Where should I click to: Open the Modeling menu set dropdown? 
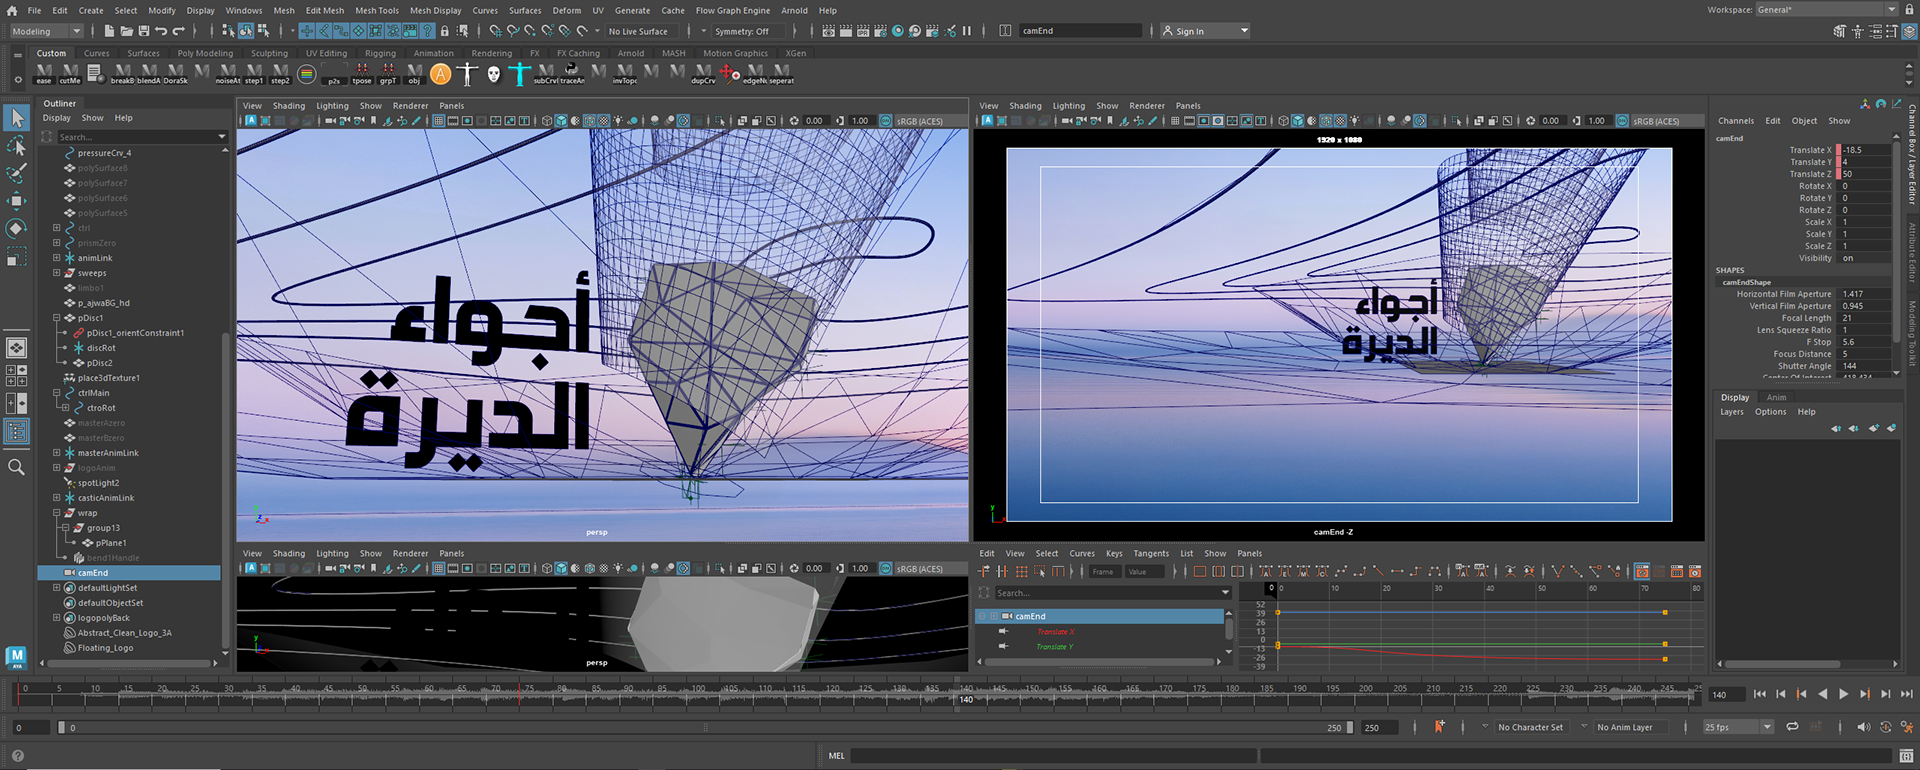click(46, 31)
